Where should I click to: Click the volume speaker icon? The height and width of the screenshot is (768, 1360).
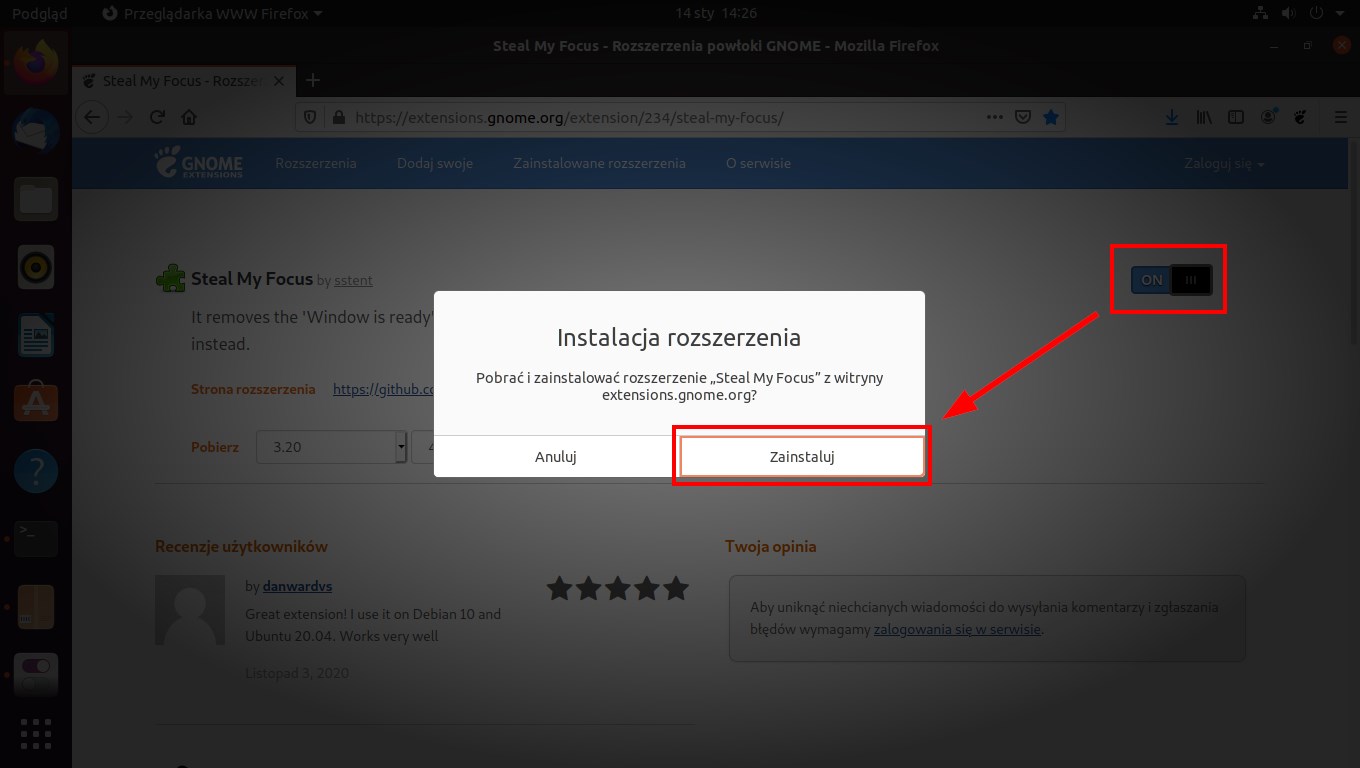[1287, 13]
